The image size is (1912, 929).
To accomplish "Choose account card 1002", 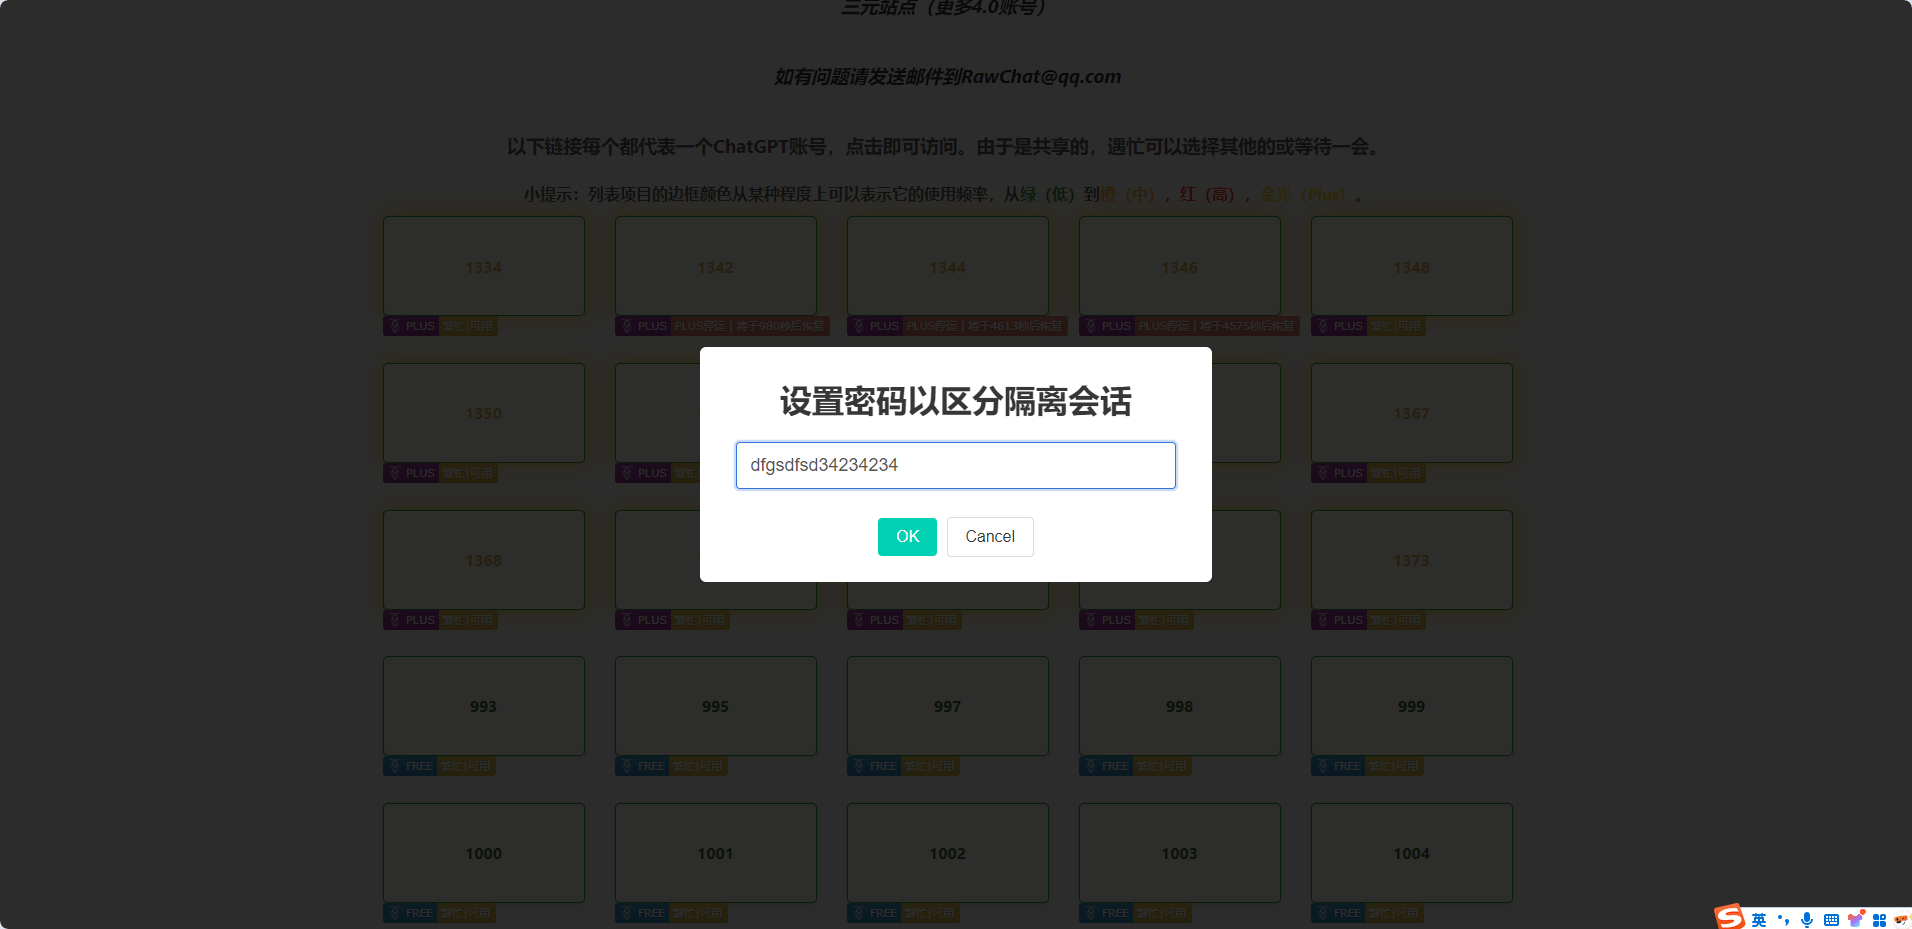I will click(x=947, y=853).
